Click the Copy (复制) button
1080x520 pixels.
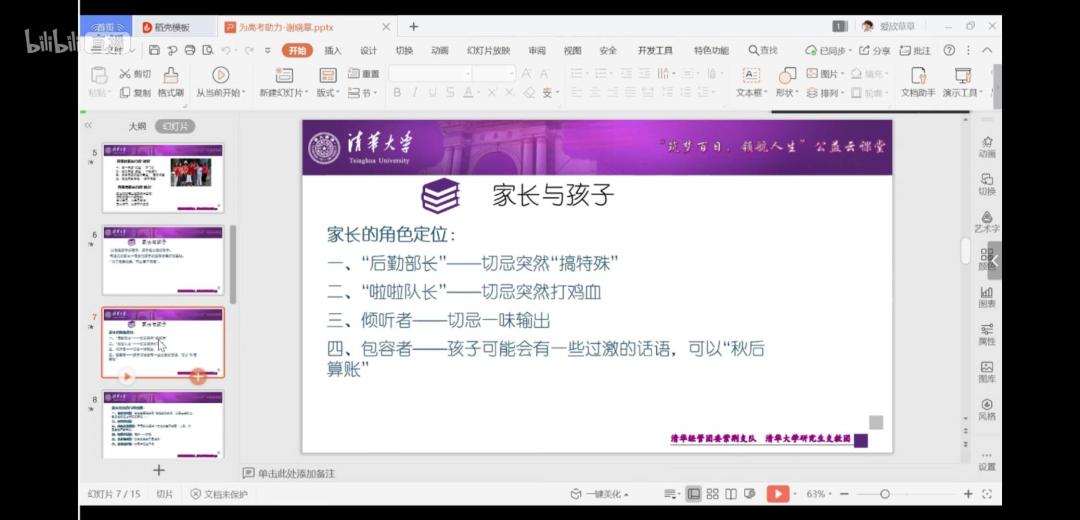click(135, 92)
